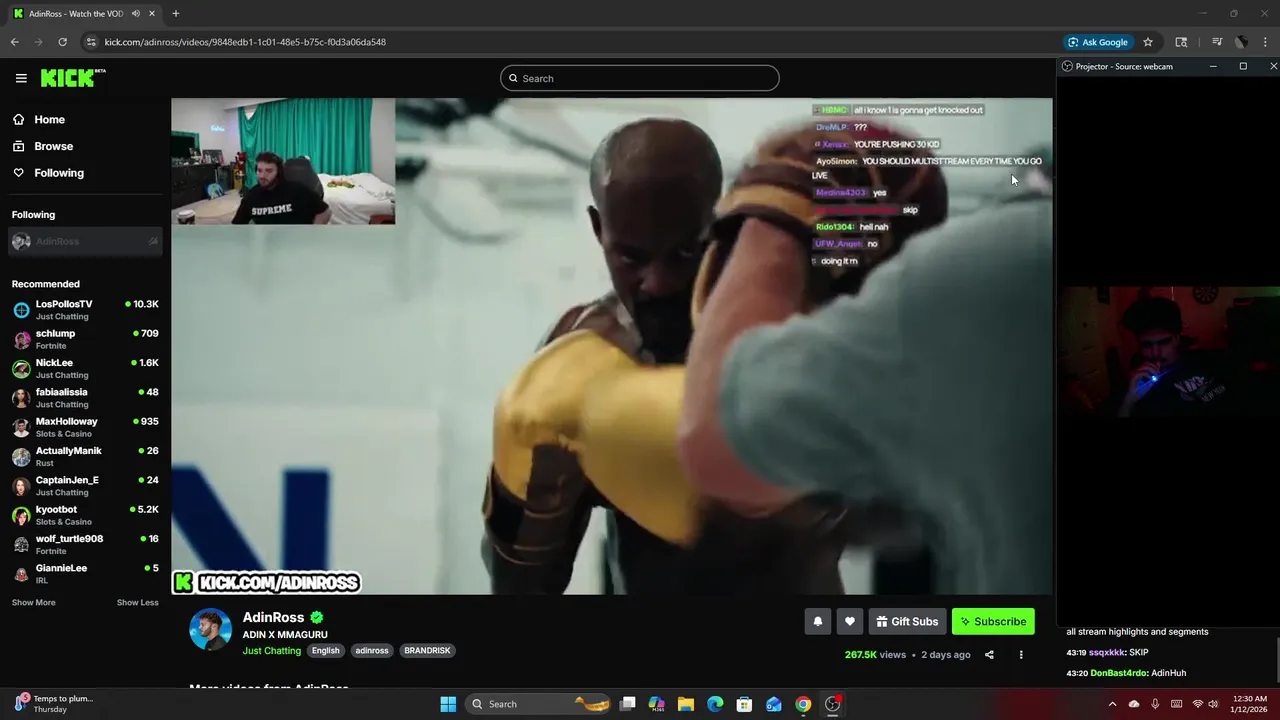Reload the browser page

62,42
